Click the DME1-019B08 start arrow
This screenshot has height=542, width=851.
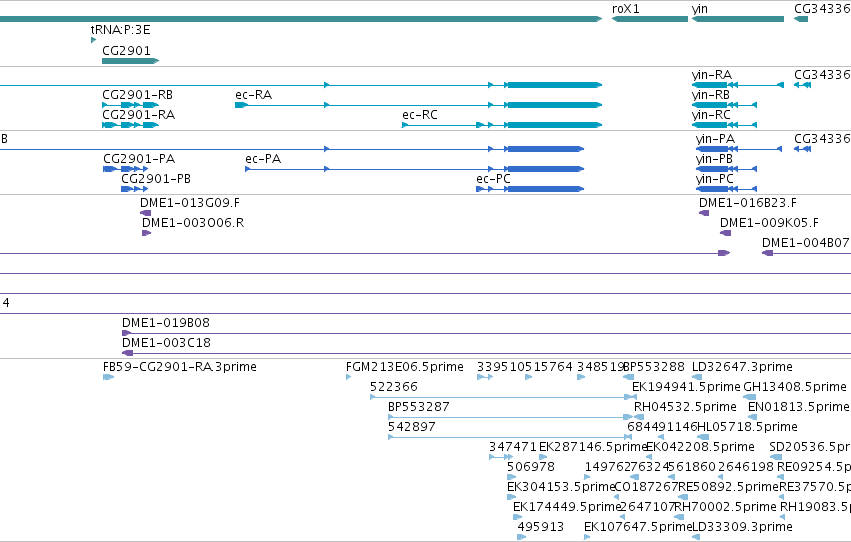tap(126, 333)
